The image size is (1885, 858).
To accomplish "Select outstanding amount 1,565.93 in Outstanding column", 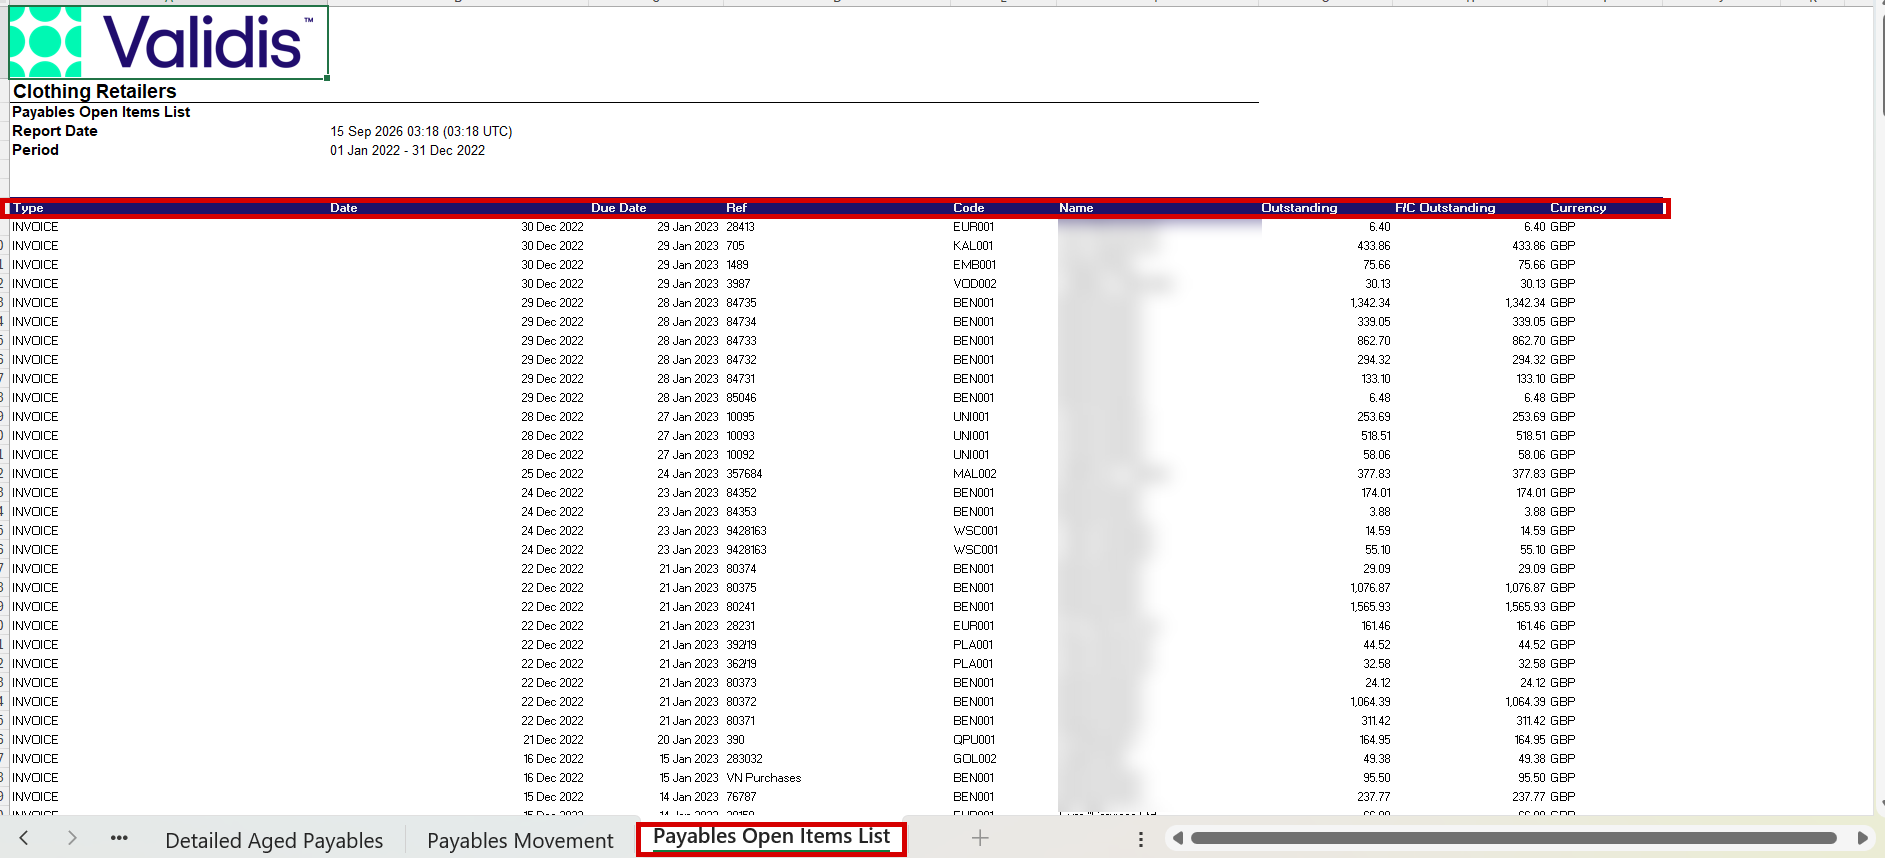I will (1369, 607).
